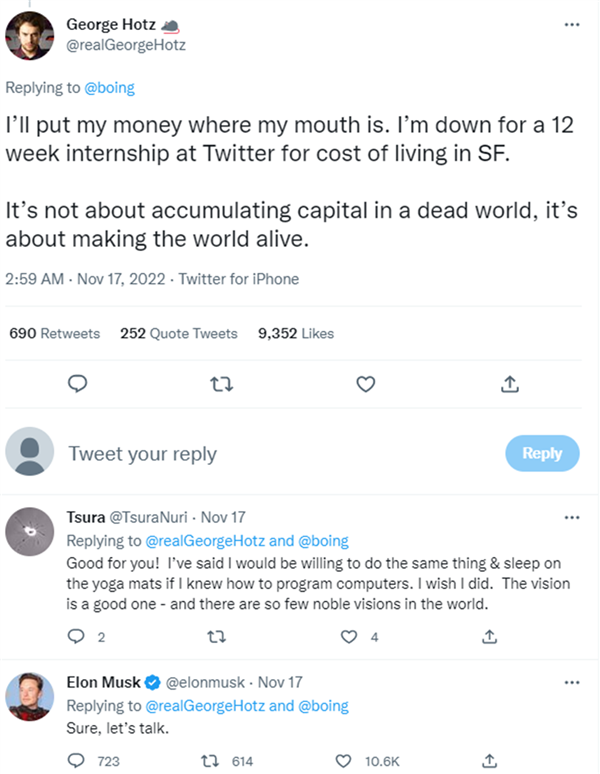Open Elon Musk's profile avatar
The height and width of the screenshot is (774, 600).
(x=30, y=696)
